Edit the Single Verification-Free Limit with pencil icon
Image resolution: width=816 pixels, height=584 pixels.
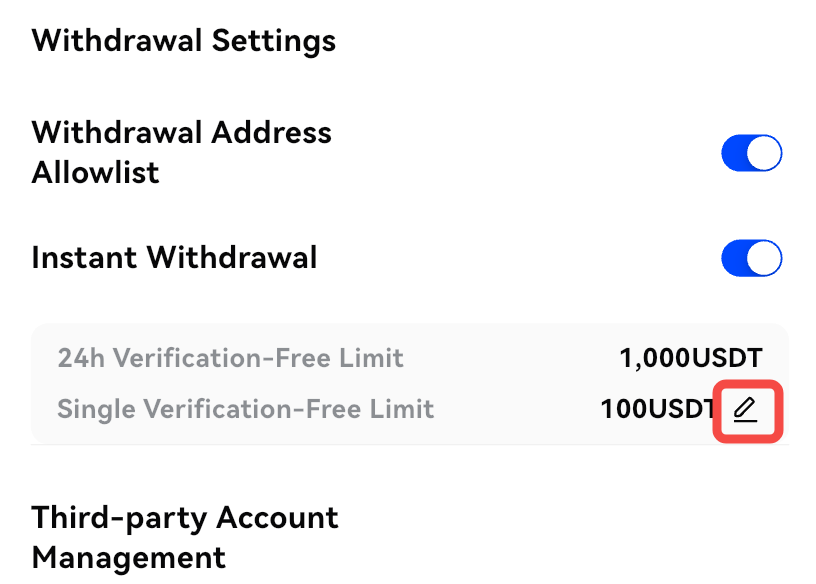[x=745, y=410]
